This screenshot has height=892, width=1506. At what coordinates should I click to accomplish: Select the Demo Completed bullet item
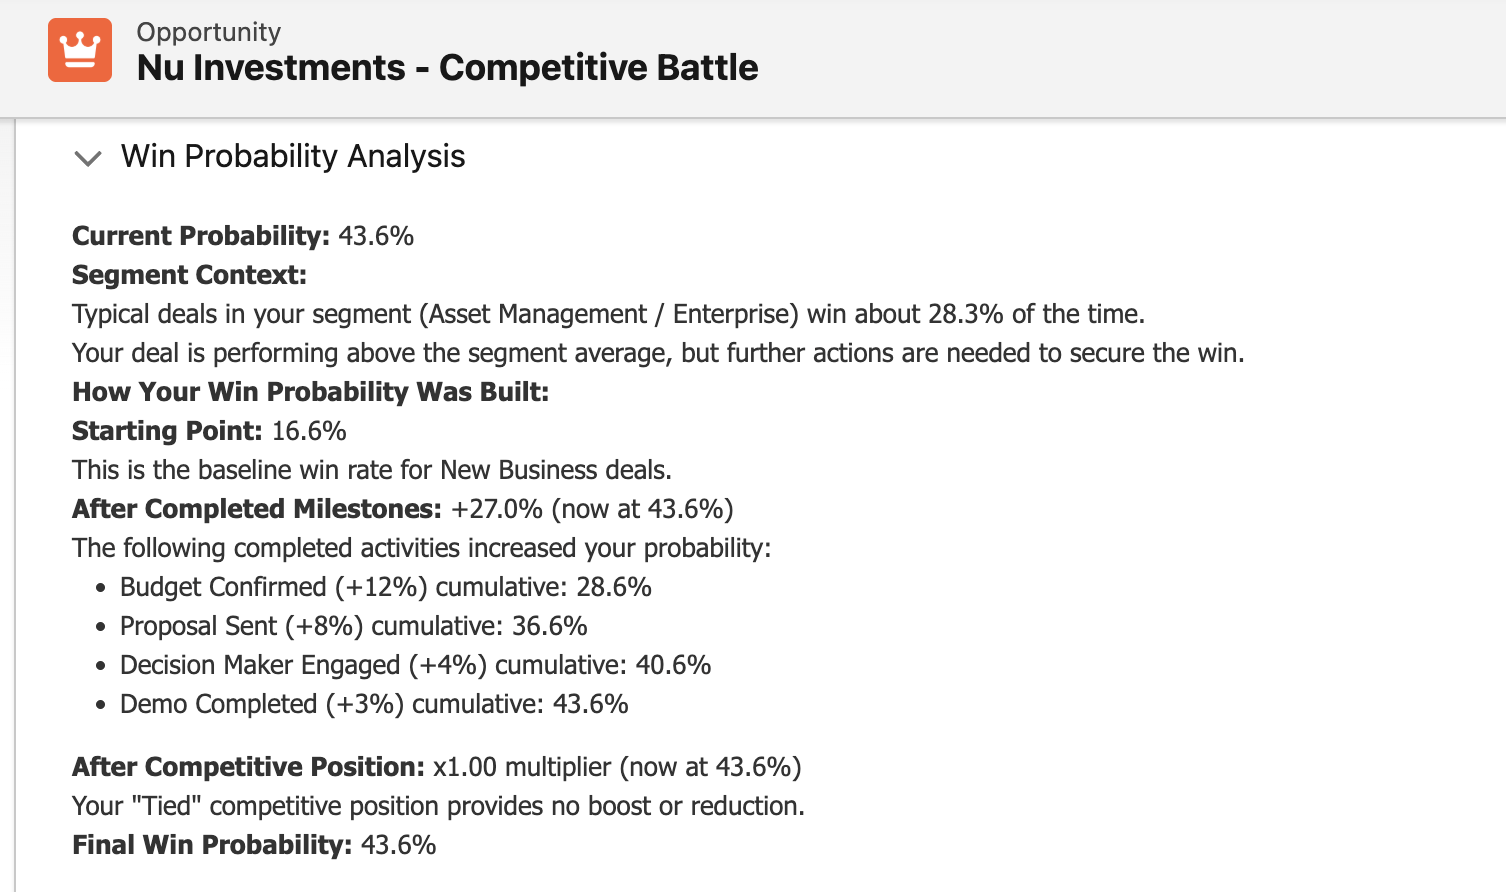coord(374,704)
